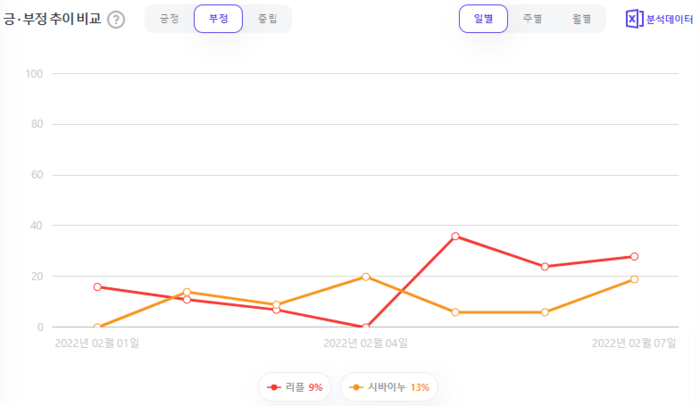This screenshot has height=406, width=700.
Task: Toggle the 리플 9% legend series
Action: pyautogui.click(x=295, y=387)
